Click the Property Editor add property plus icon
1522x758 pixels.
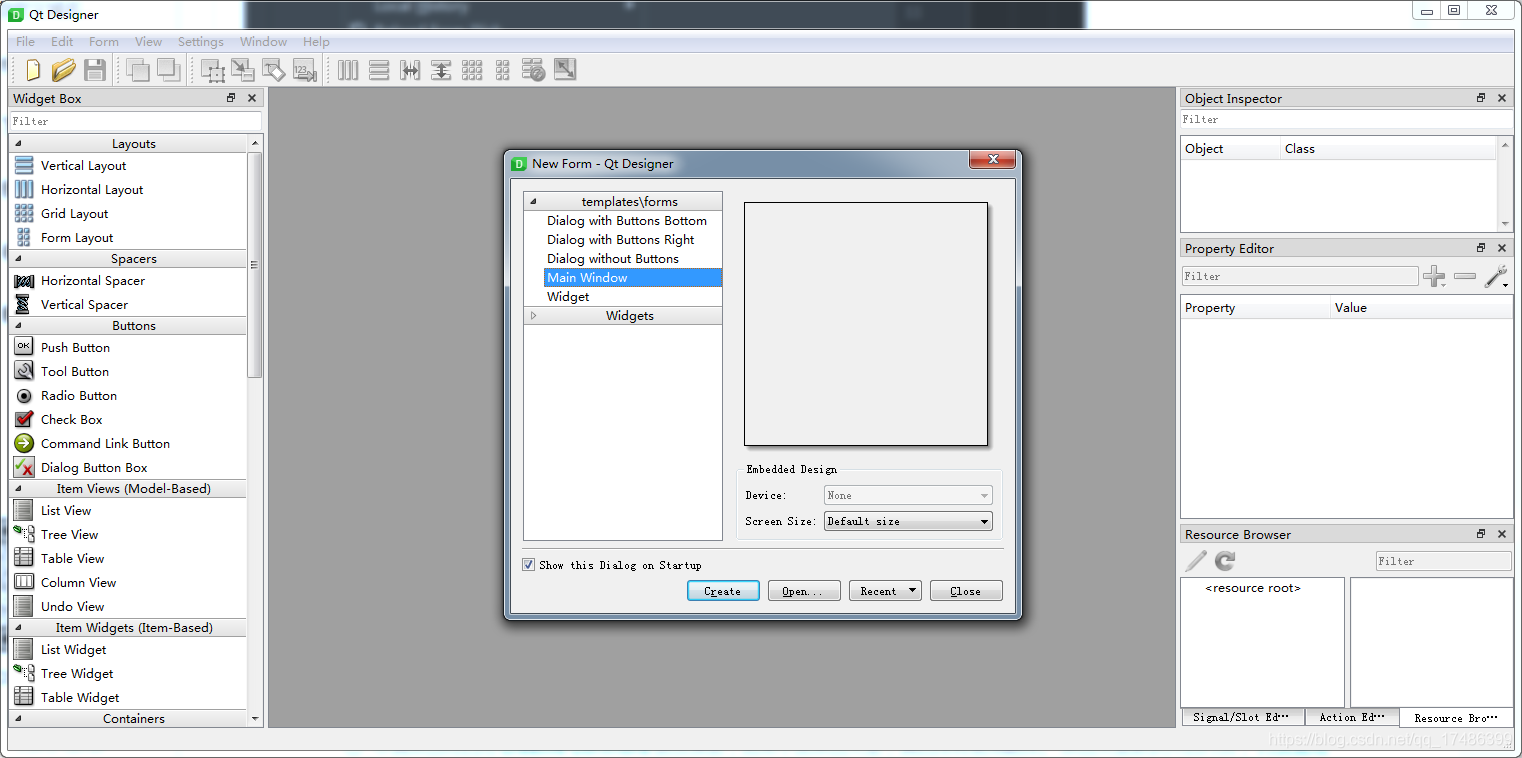[1435, 276]
